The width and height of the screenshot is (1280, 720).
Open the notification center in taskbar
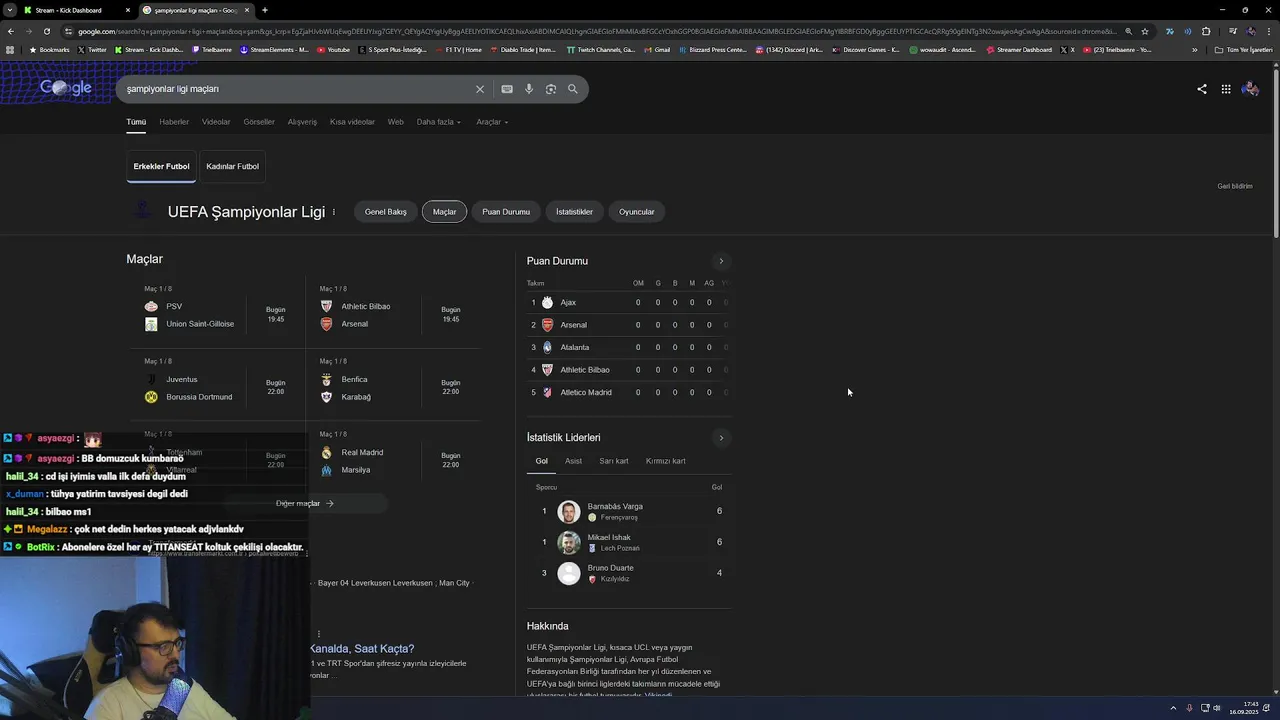[1268, 708]
